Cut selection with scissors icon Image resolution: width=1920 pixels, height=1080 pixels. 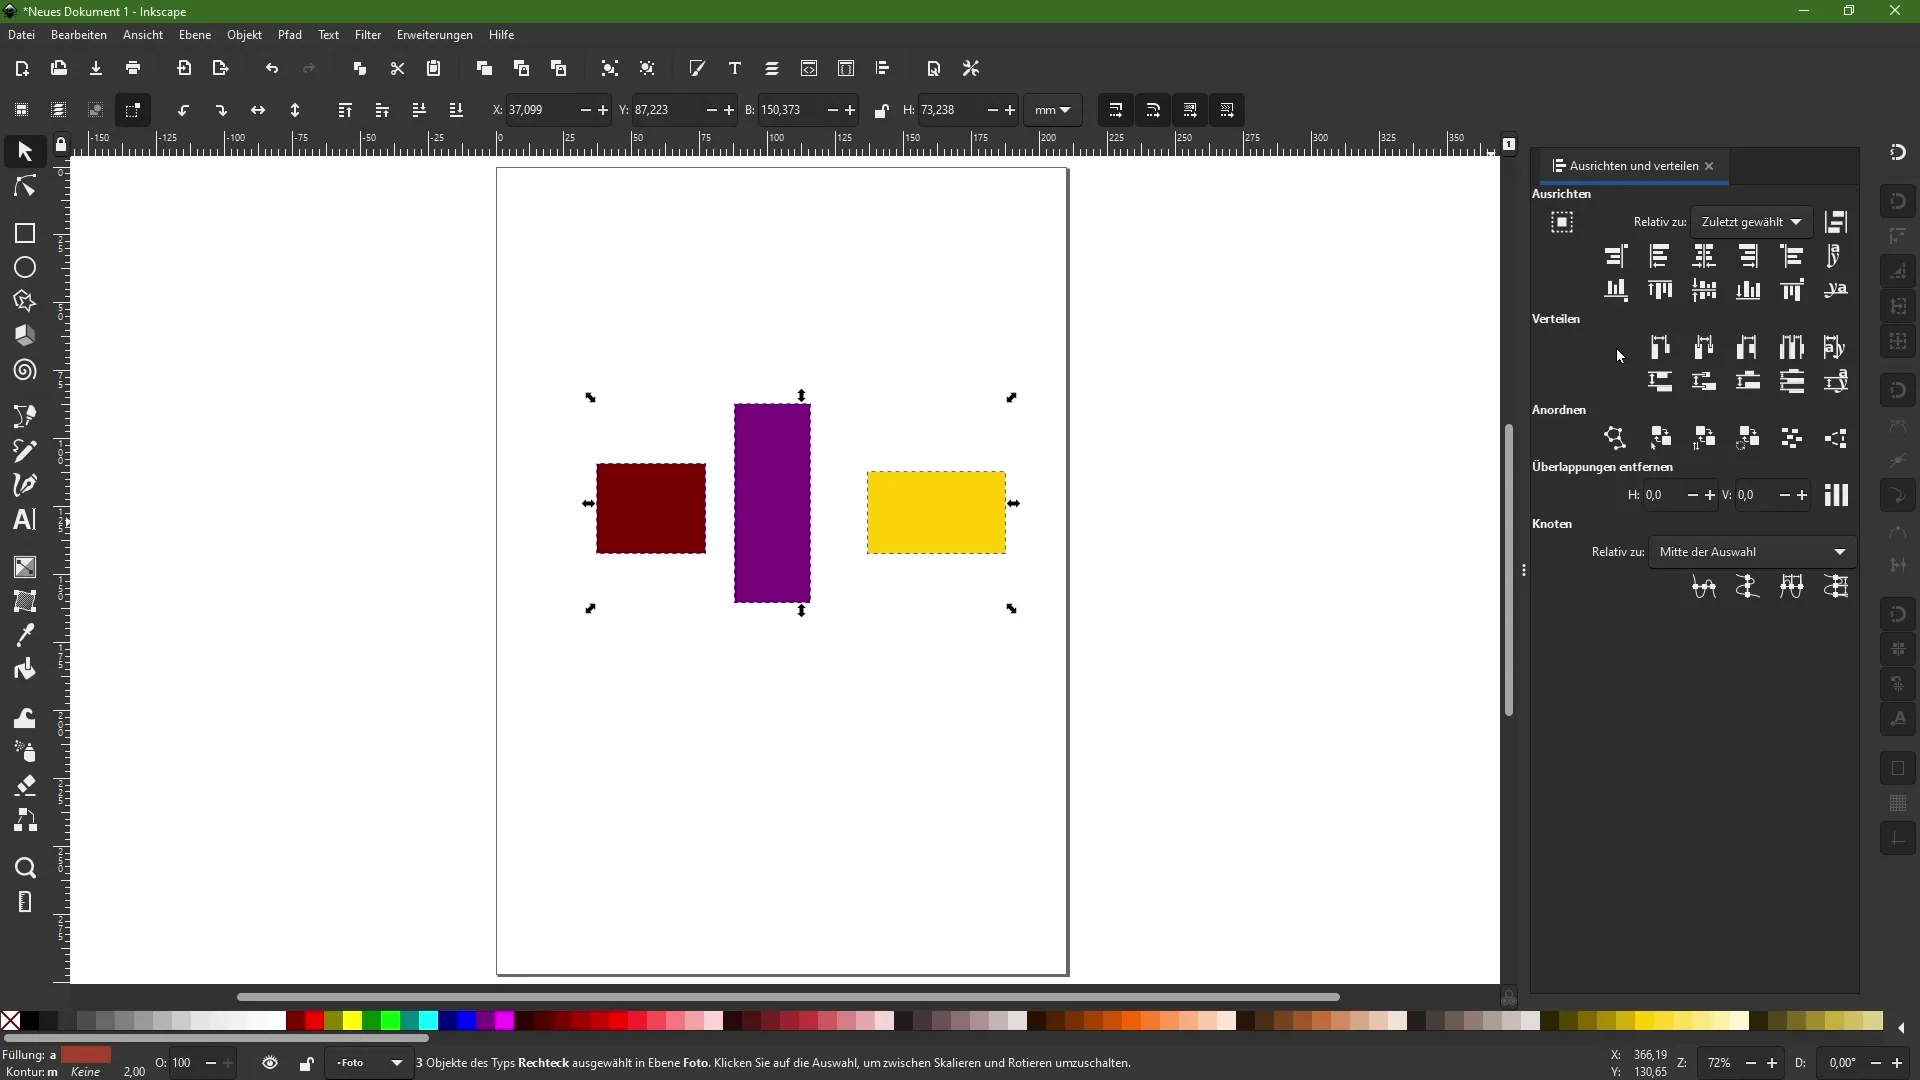[x=397, y=69]
